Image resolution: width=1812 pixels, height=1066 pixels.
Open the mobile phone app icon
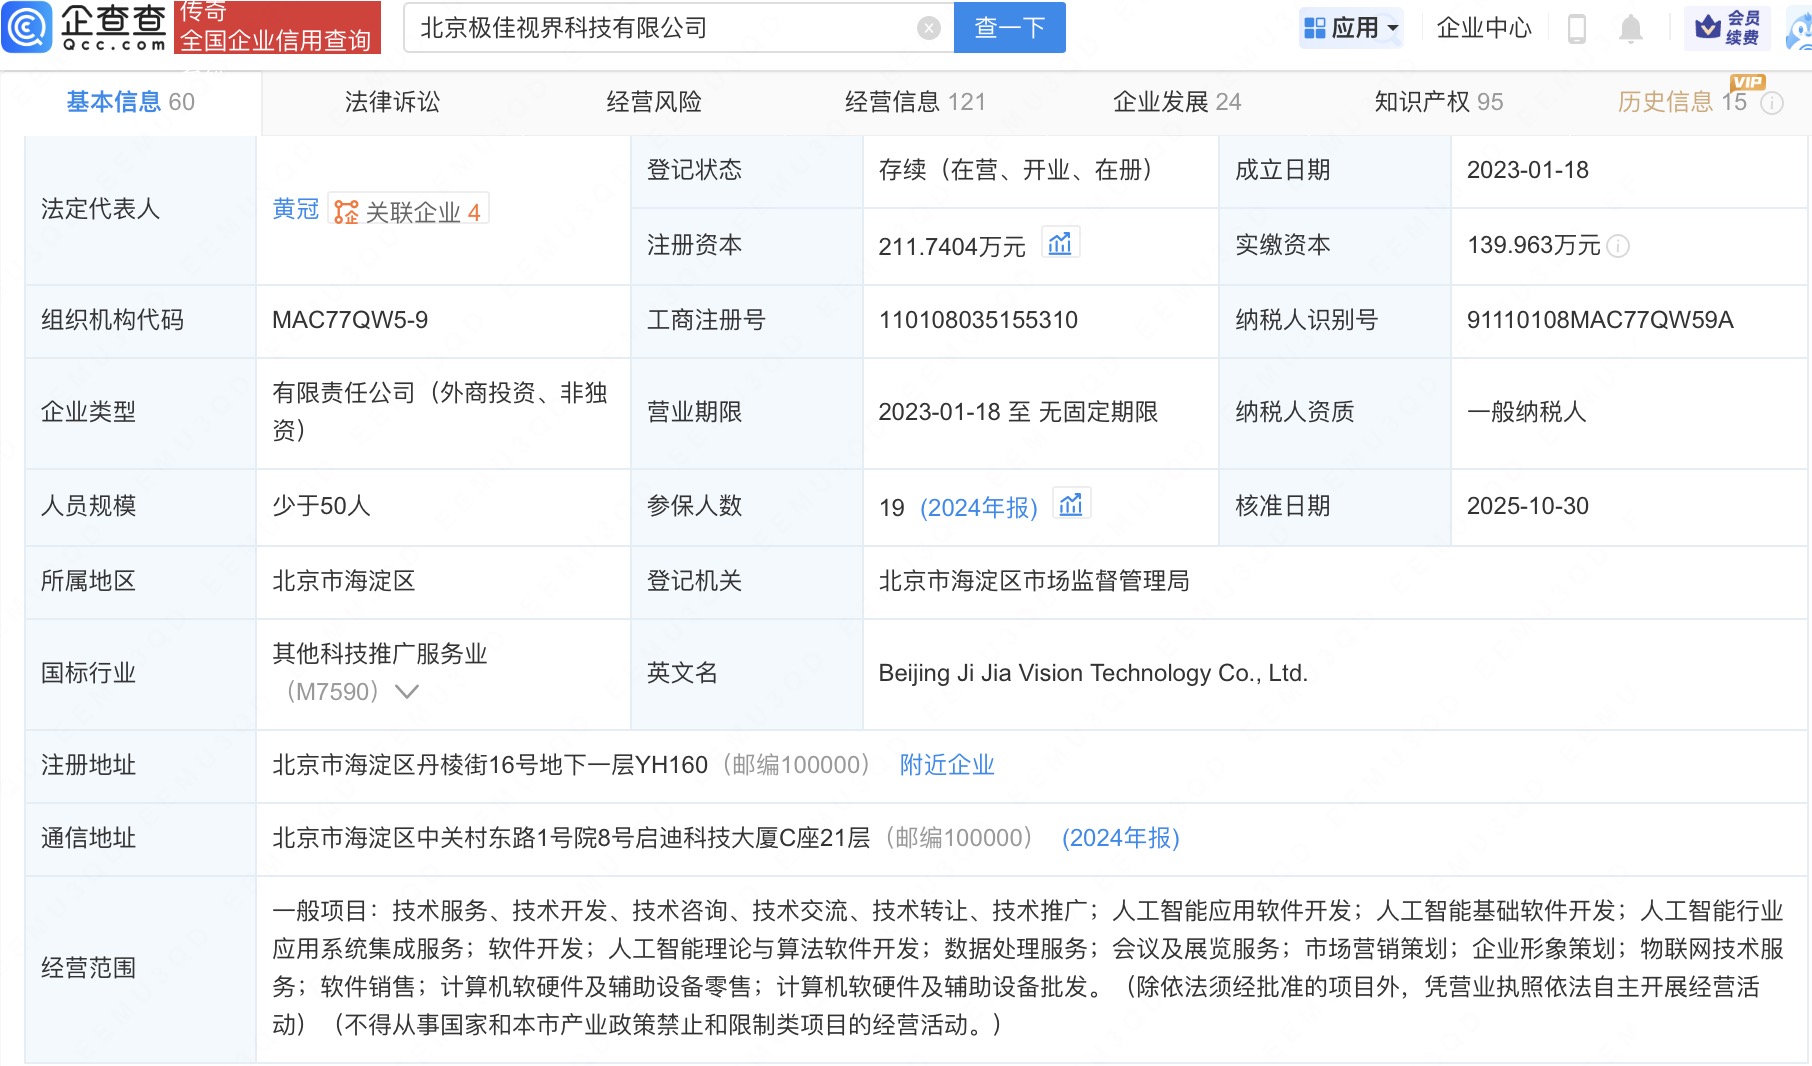tap(1576, 28)
